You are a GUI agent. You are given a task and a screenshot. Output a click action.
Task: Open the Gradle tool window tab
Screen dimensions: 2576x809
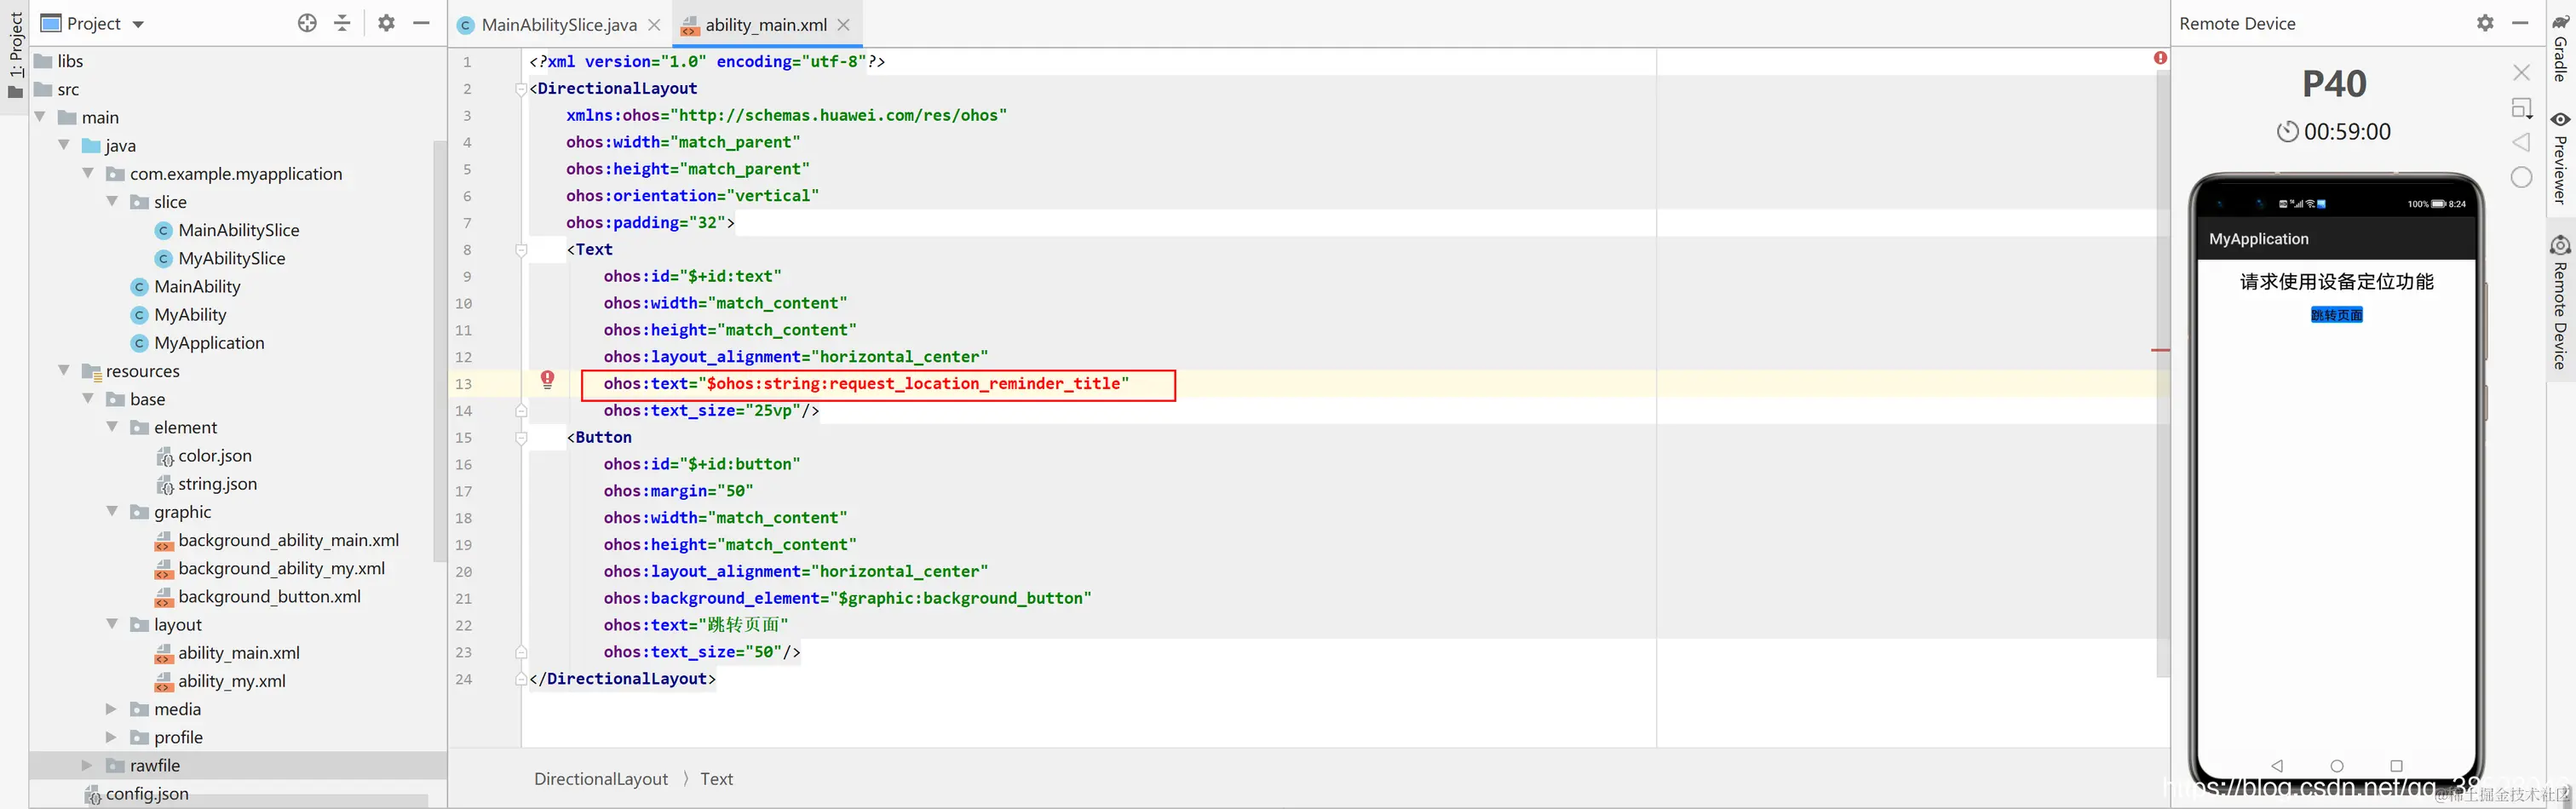(x=2561, y=48)
